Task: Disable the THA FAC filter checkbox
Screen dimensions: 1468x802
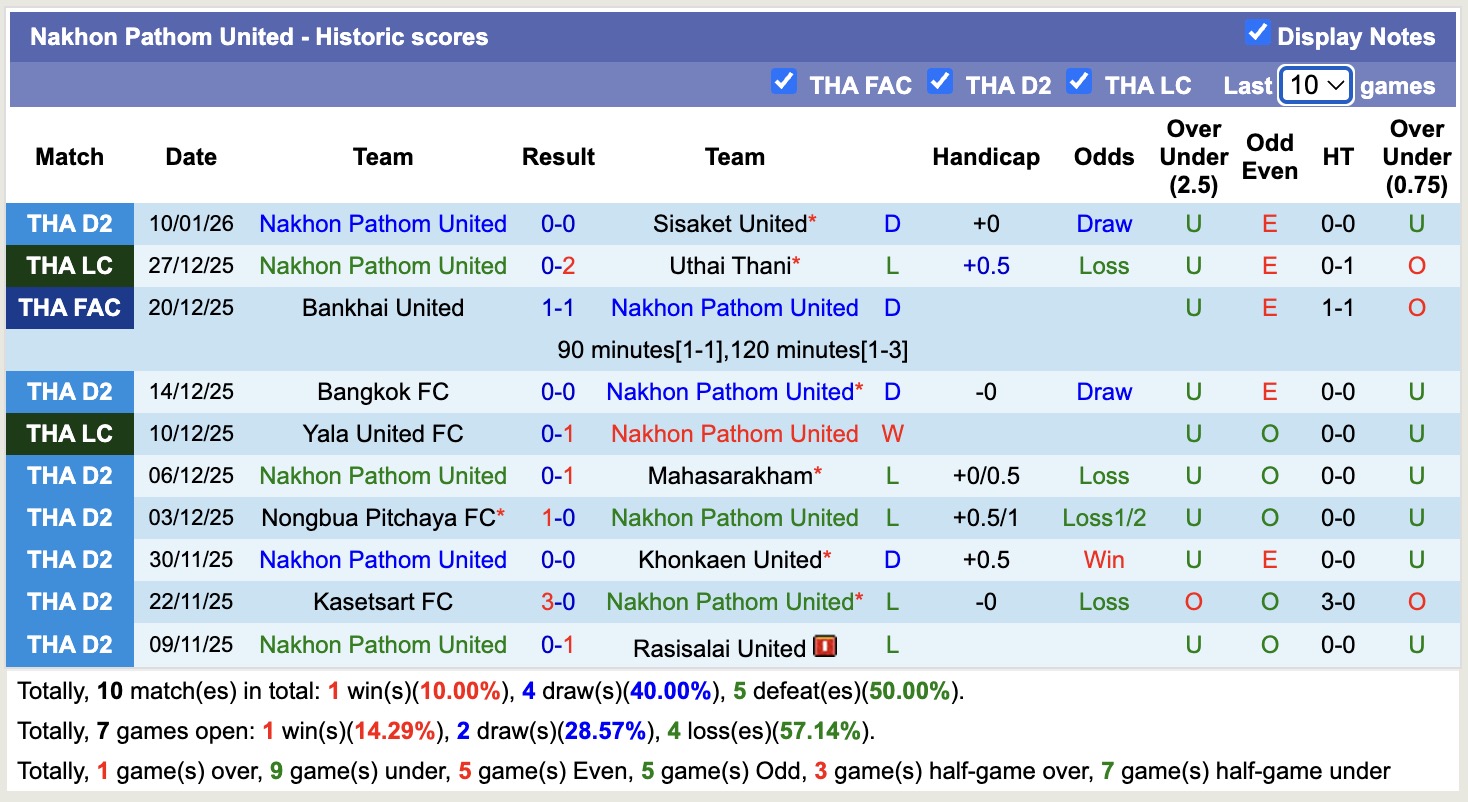Action: pyautogui.click(x=783, y=82)
